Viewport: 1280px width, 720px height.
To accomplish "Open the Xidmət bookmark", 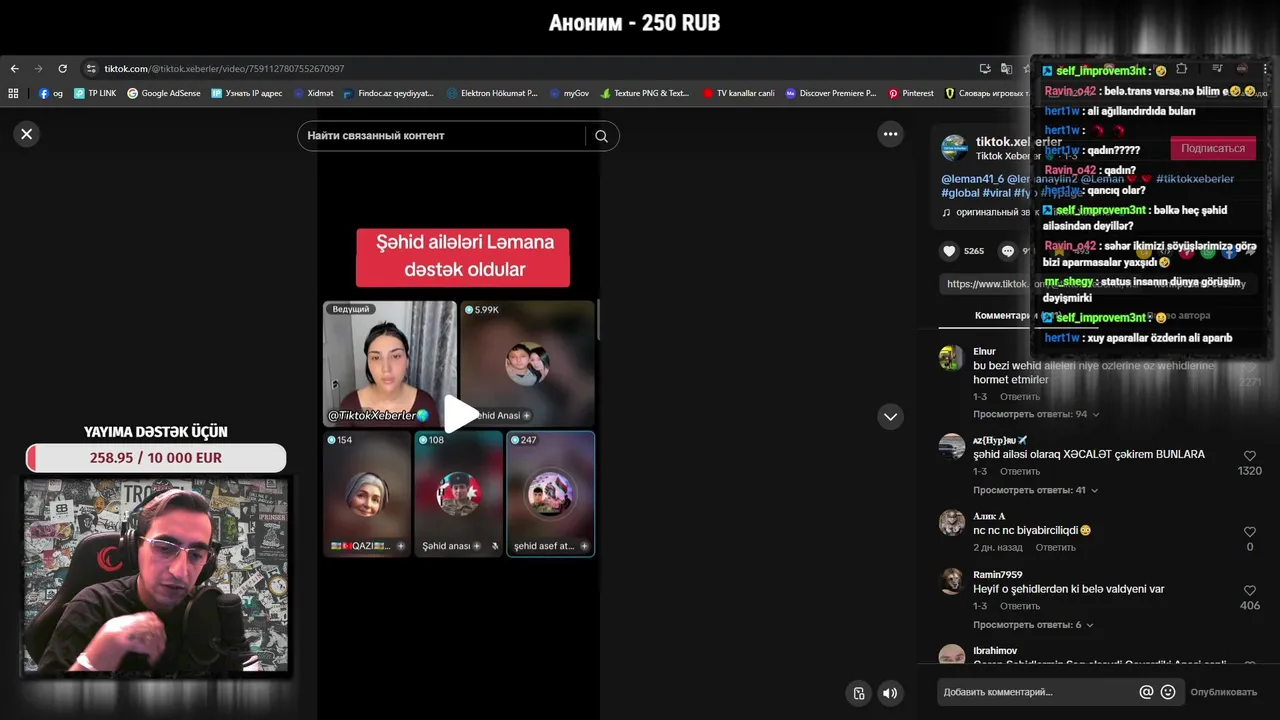I will pos(313,93).
